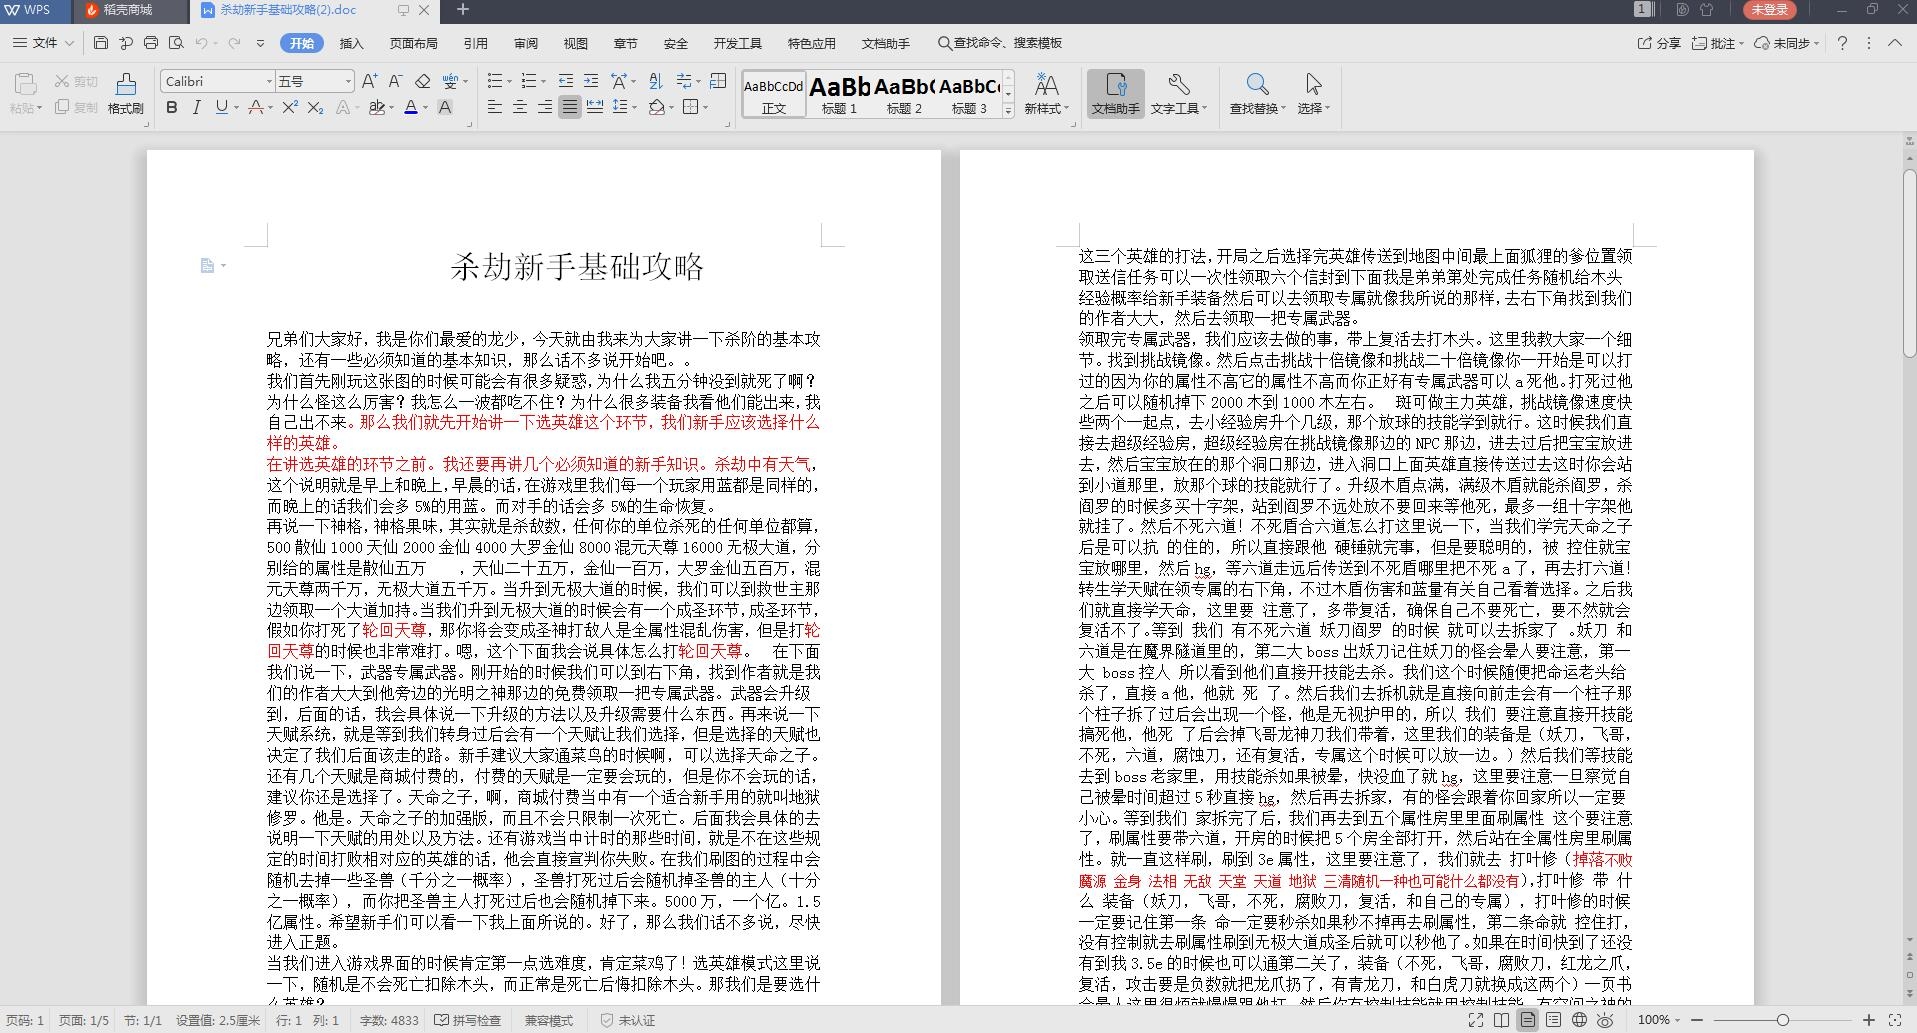The height and width of the screenshot is (1033, 1917).
Task: Toggle Justify alignment
Action: (x=570, y=107)
